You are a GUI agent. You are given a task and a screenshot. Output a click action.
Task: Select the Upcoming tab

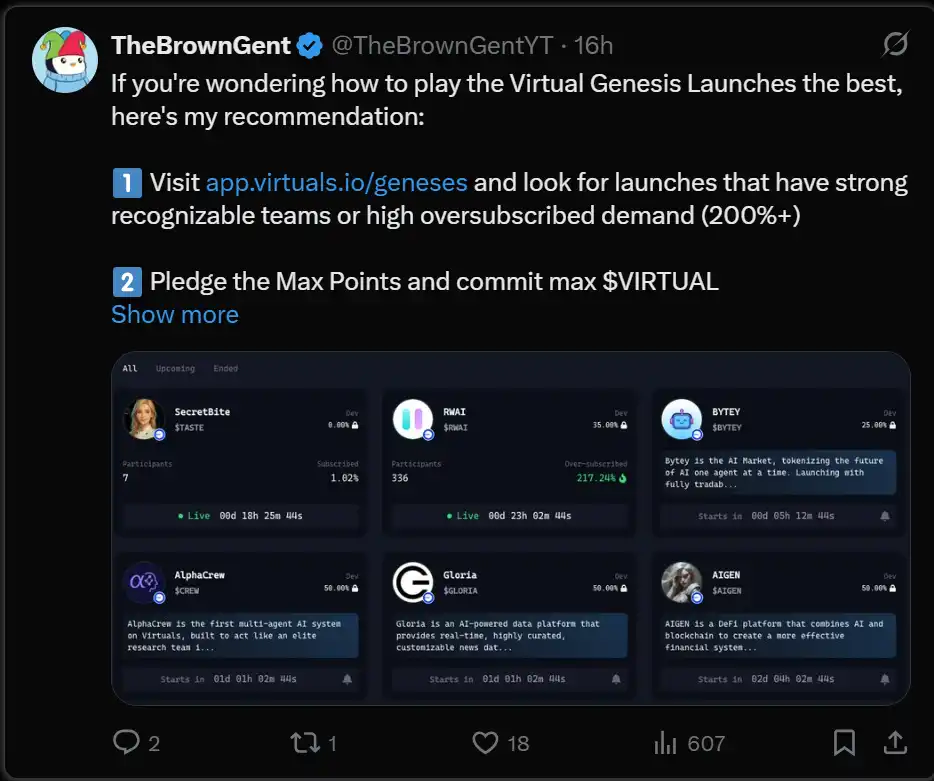[175, 369]
